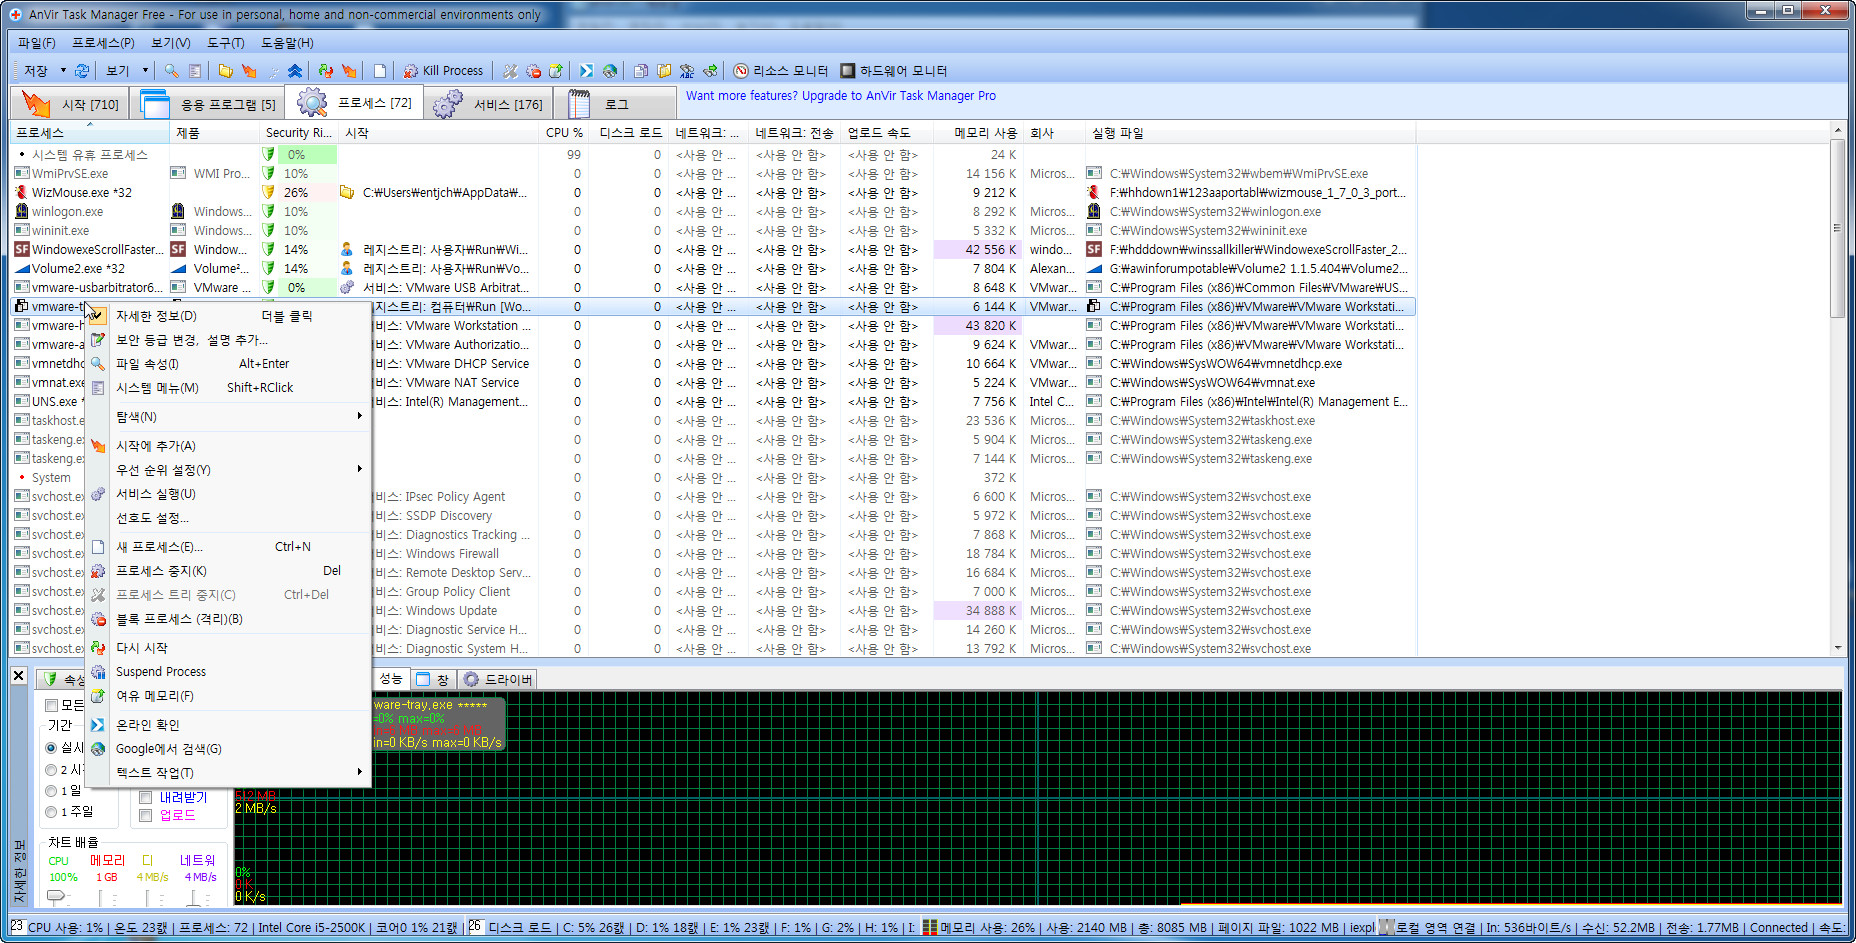Click the globe Google search toolbar icon
The height and width of the screenshot is (943, 1856).
[609, 71]
